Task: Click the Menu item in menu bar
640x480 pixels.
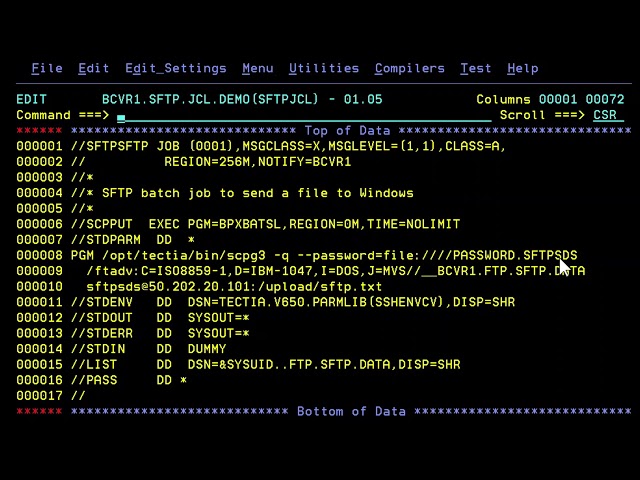Action: 257,68
